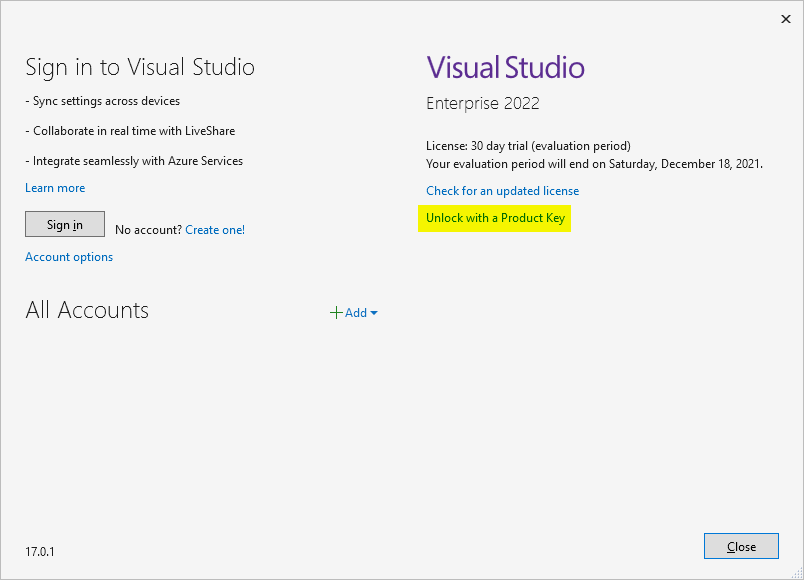Expand the Add account dropdown
804x580 pixels.
354,312
